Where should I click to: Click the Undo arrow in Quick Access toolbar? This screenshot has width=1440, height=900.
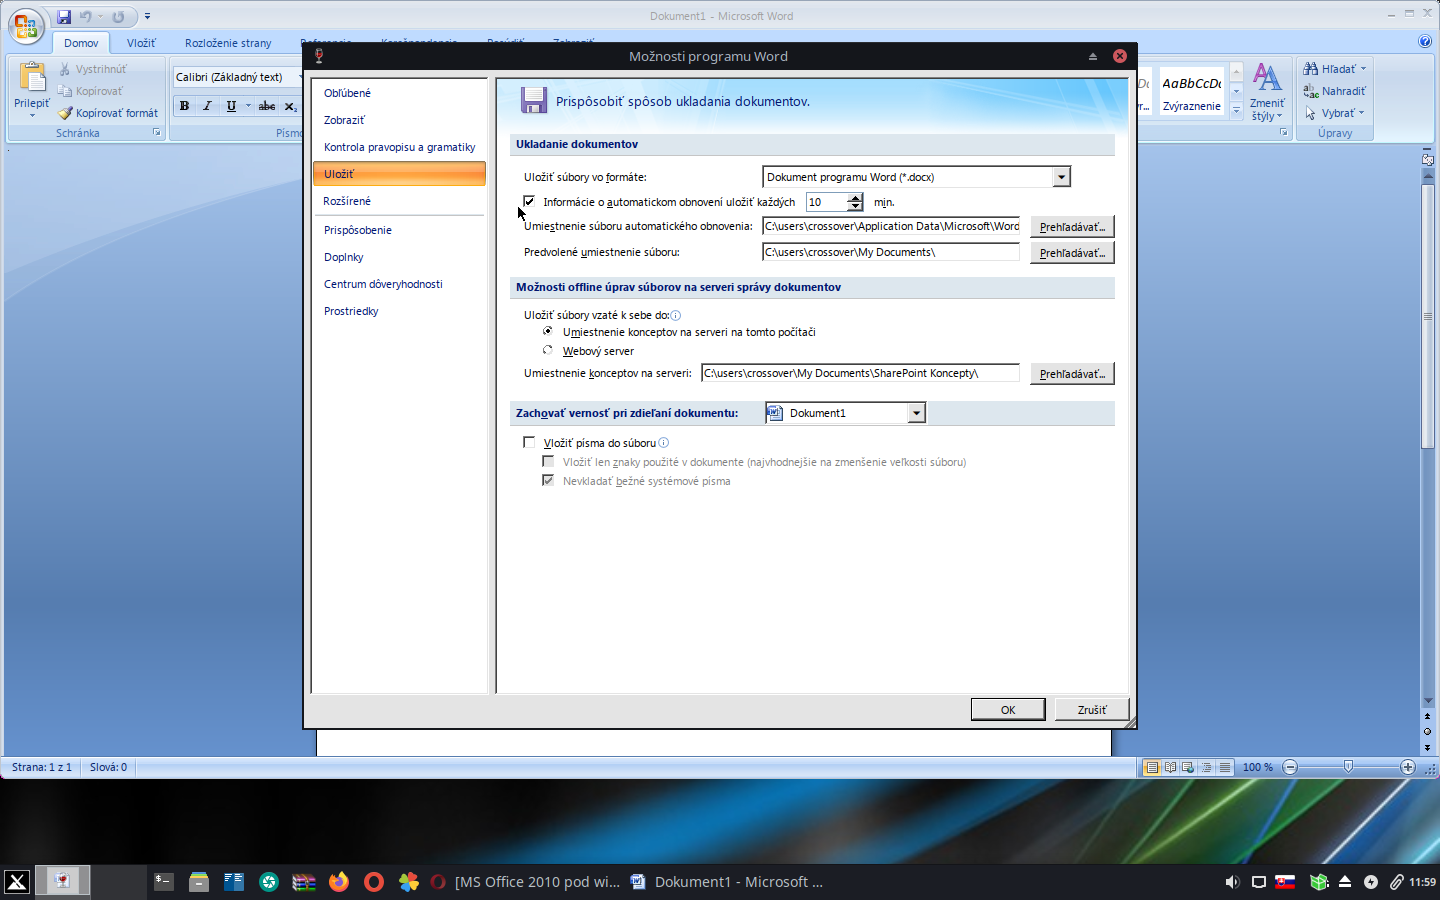pyautogui.click(x=86, y=17)
